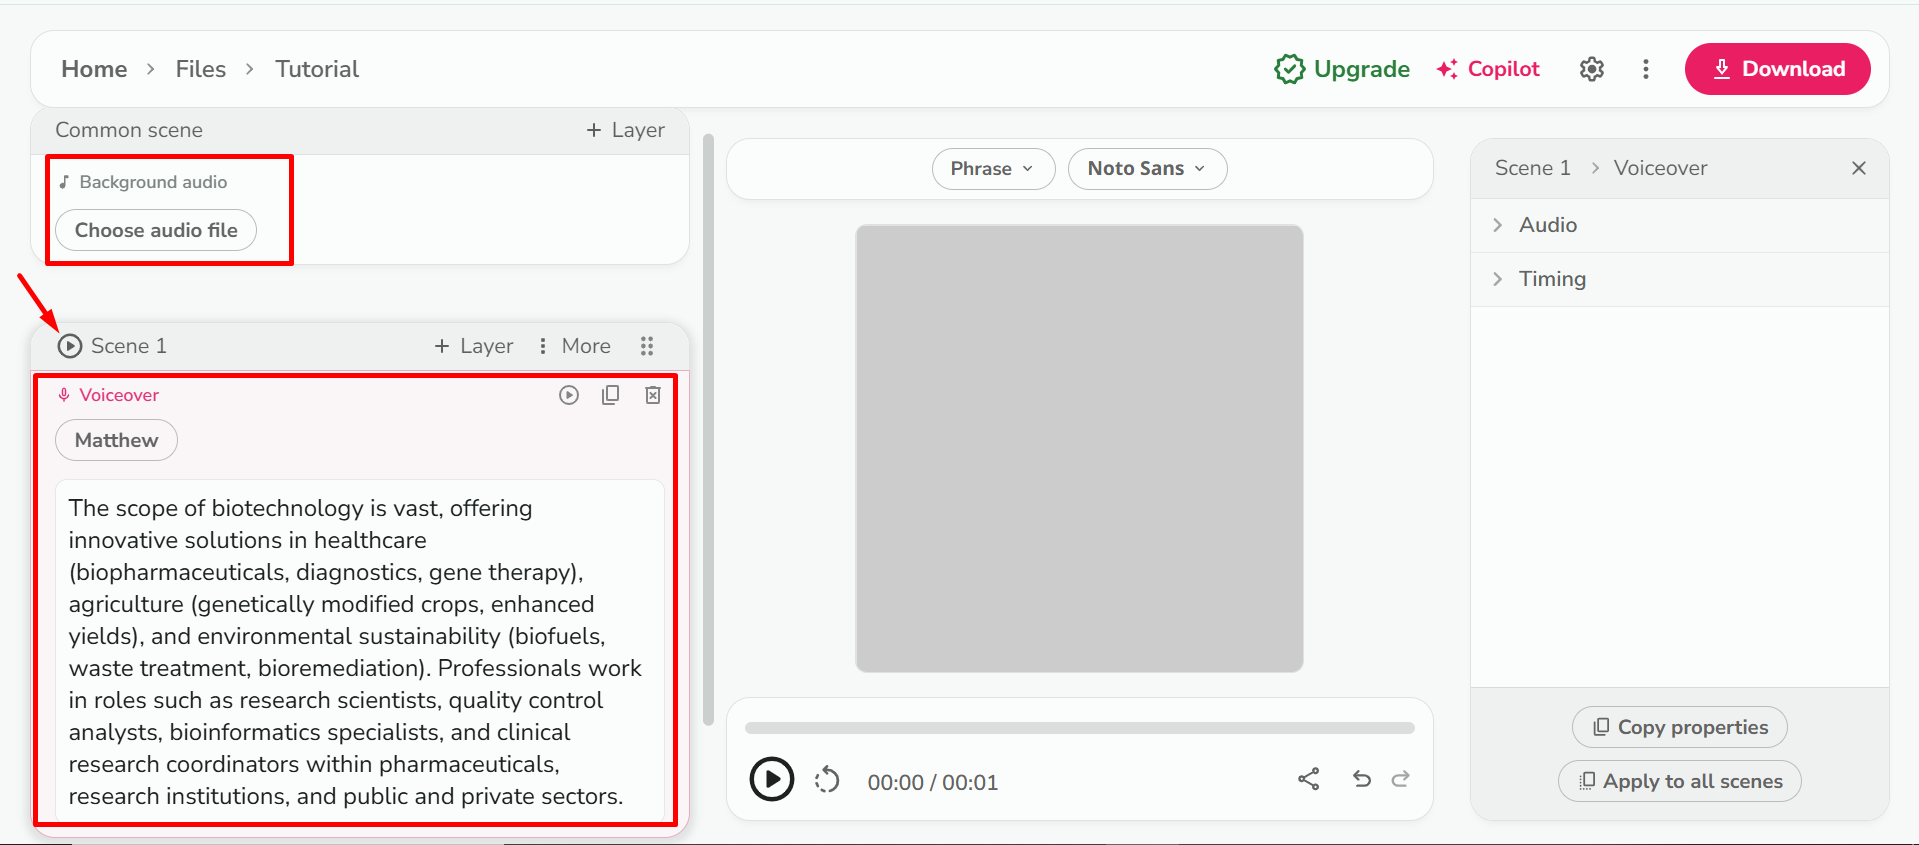Screen dimensions: 1919x845
Task: Seek on the playback progress bar
Action: [1080, 728]
